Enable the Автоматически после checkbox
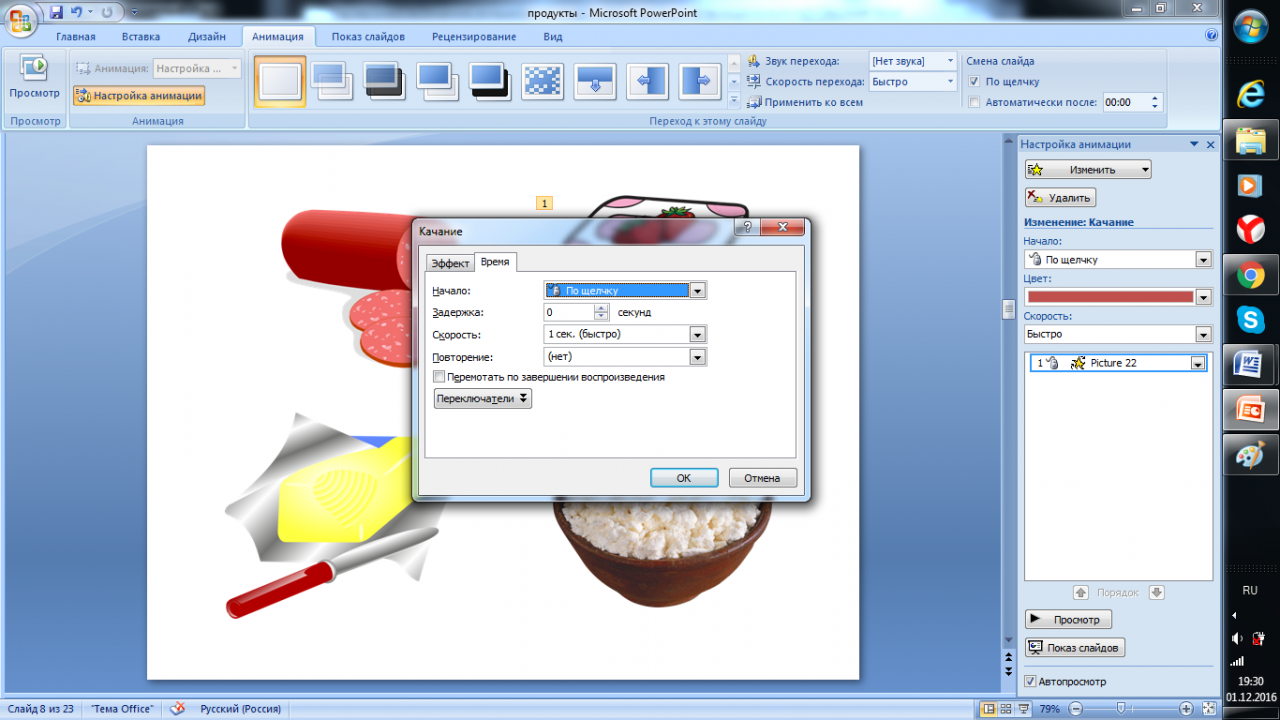The image size is (1280, 720). tap(975, 102)
